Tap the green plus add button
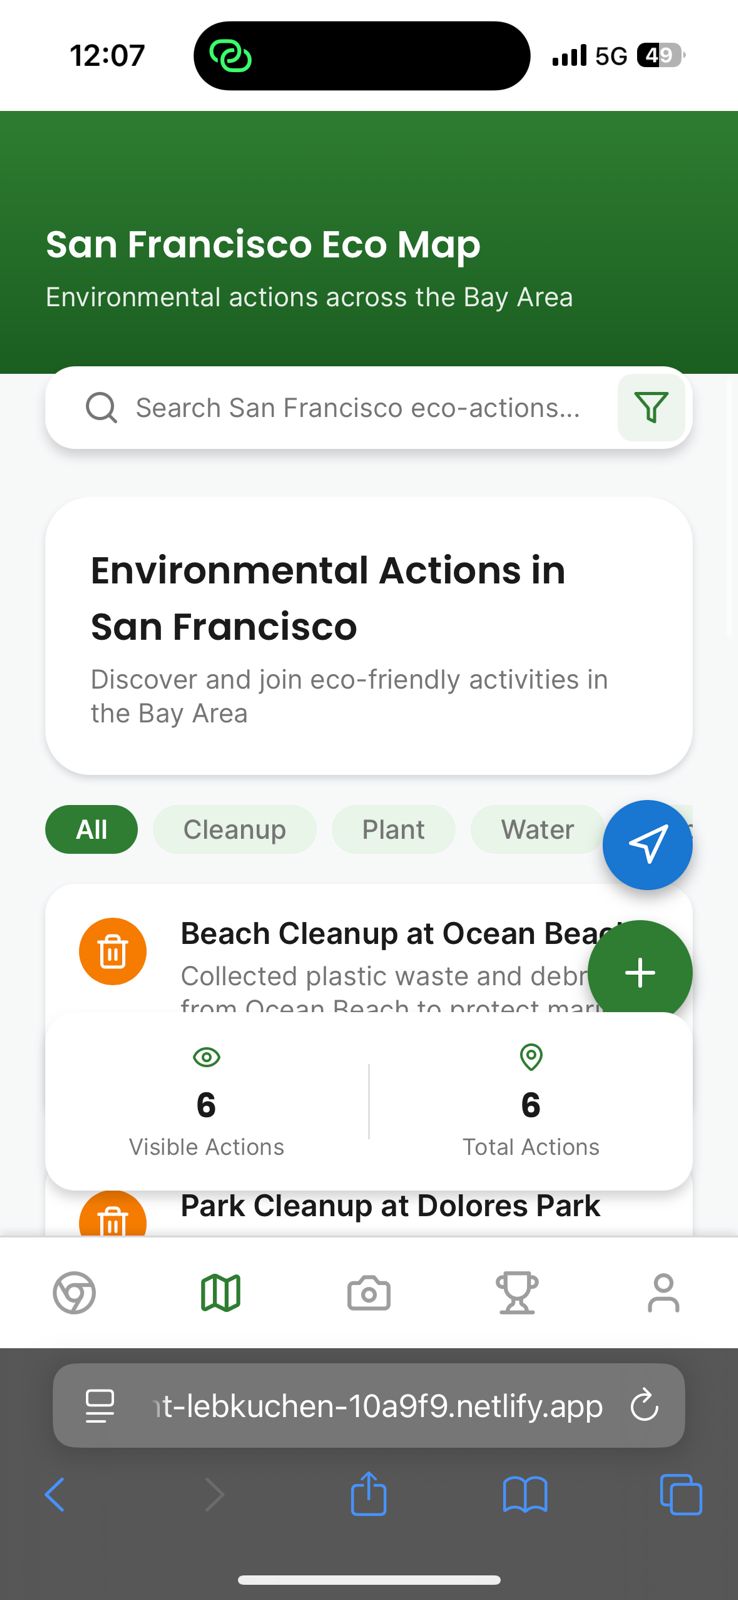The image size is (738, 1600). pyautogui.click(x=640, y=972)
